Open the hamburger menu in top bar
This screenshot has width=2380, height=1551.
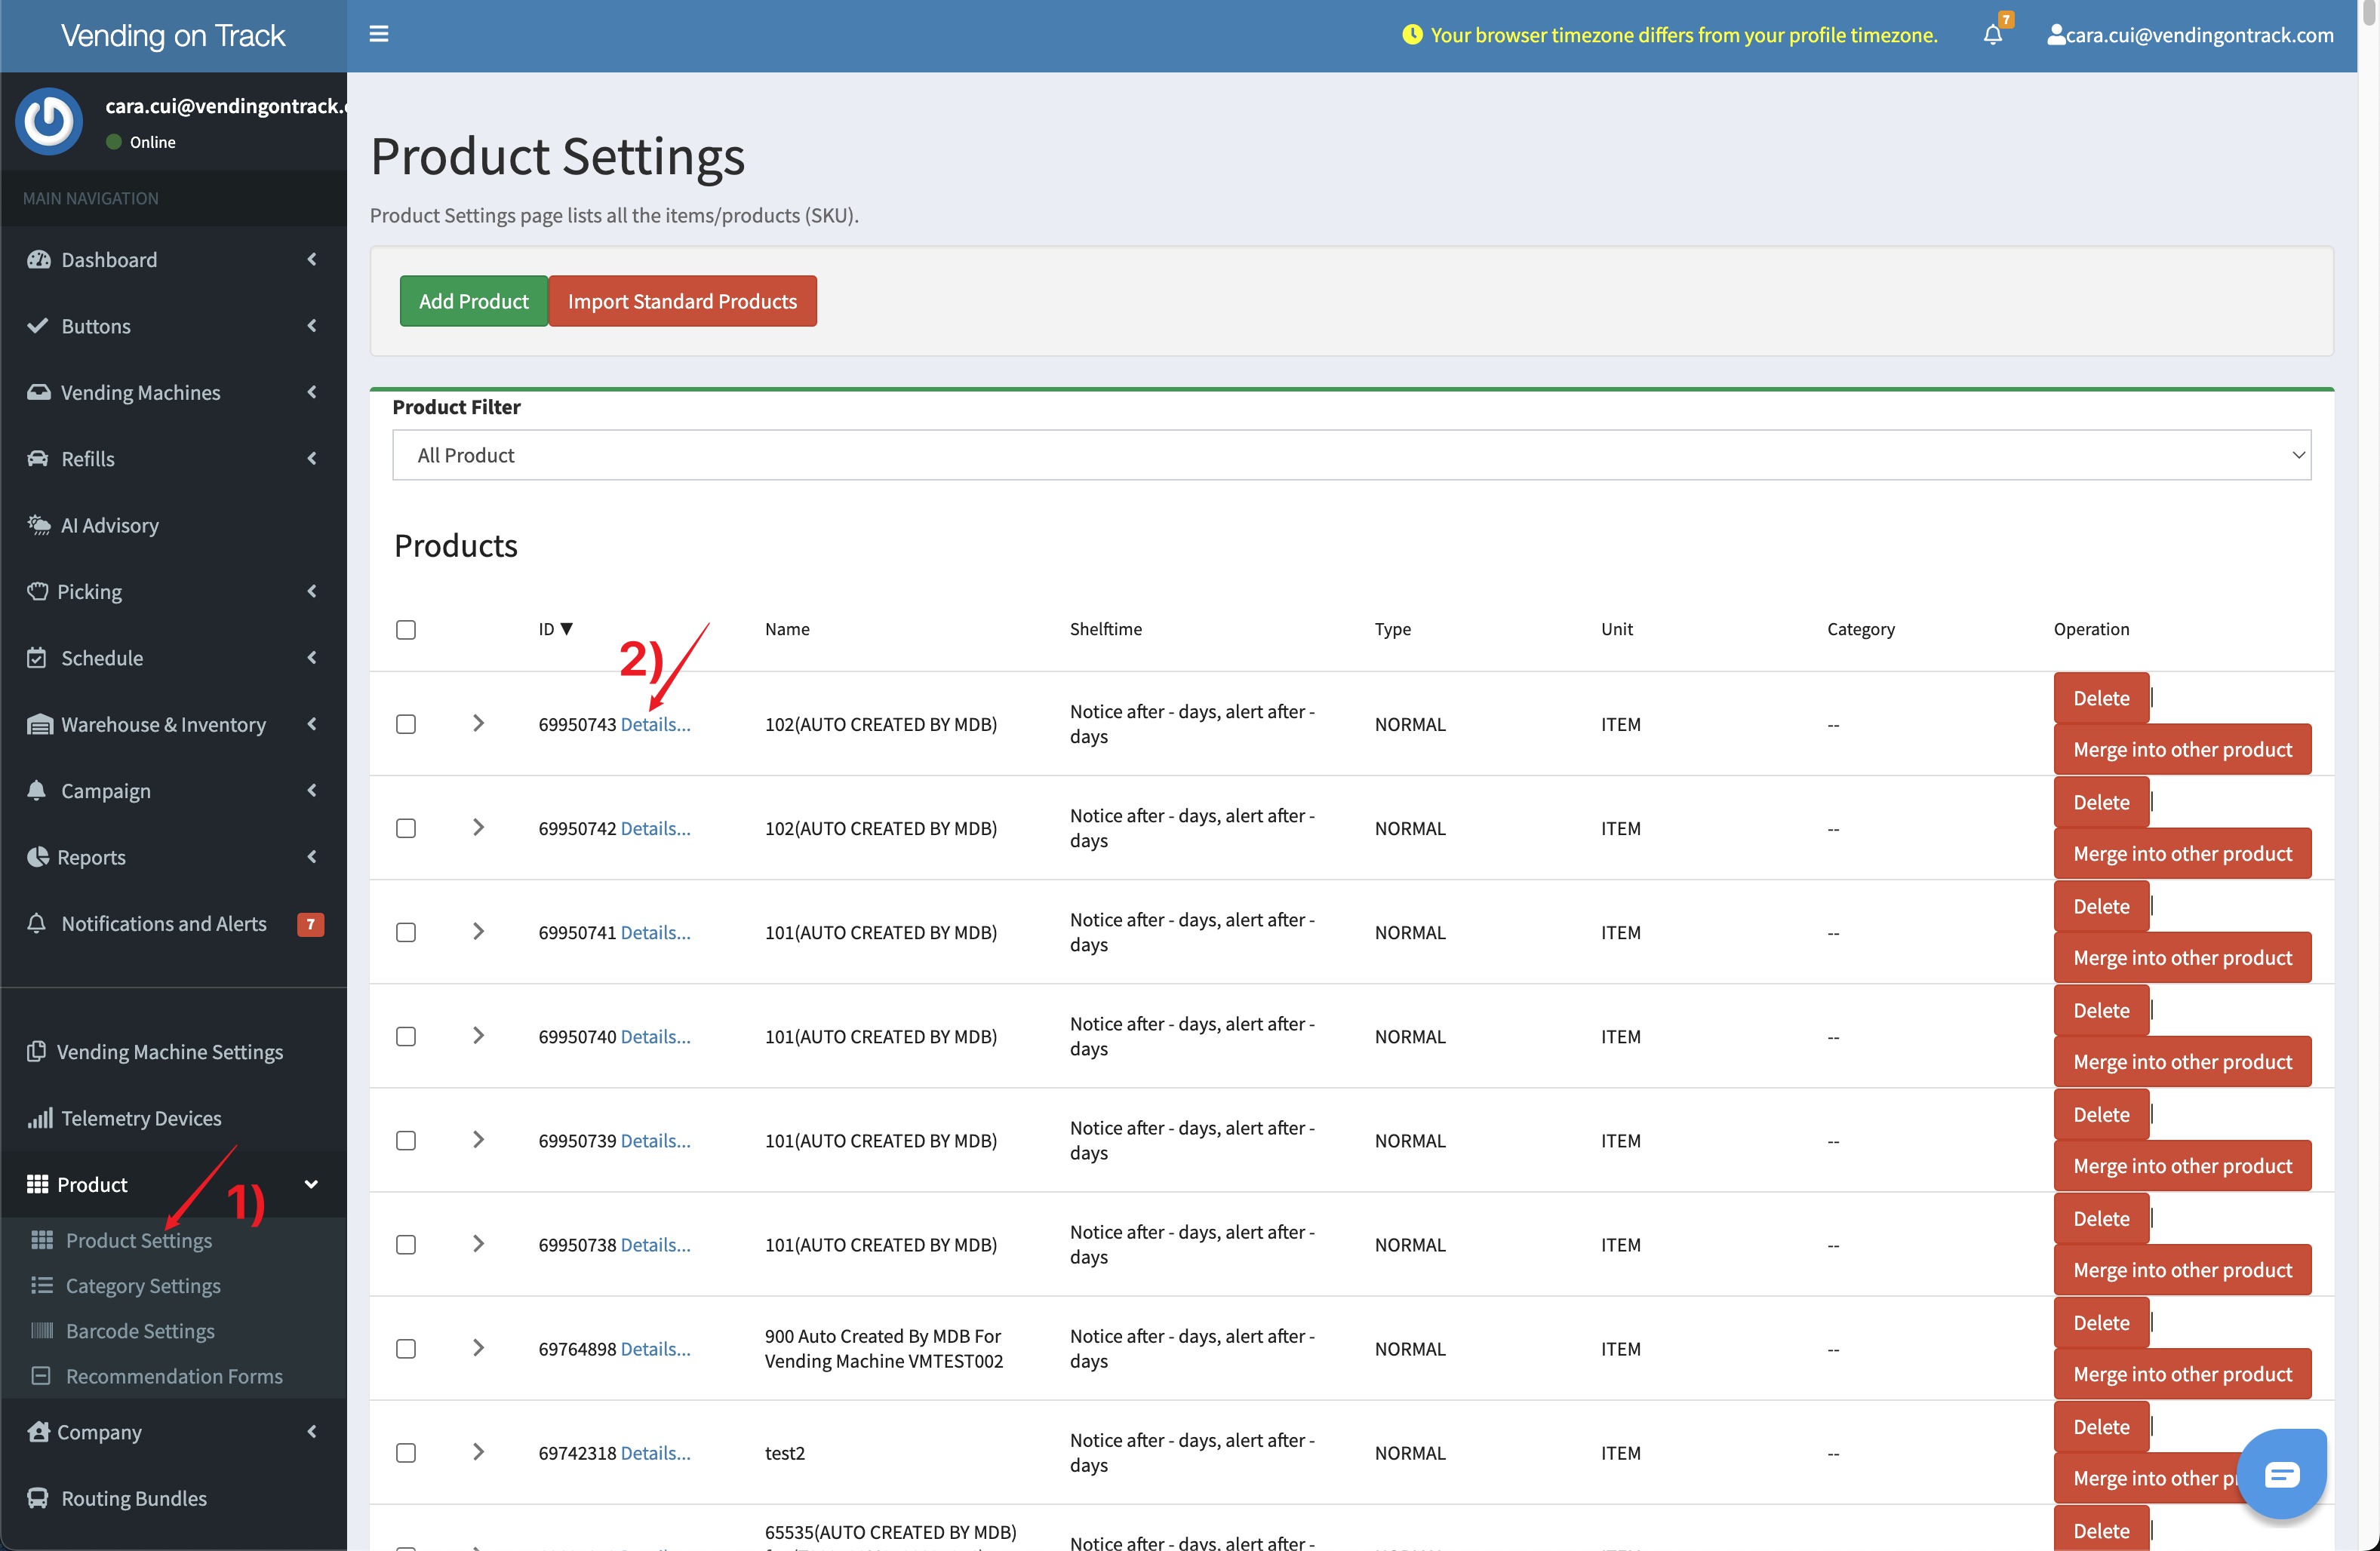click(379, 33)
